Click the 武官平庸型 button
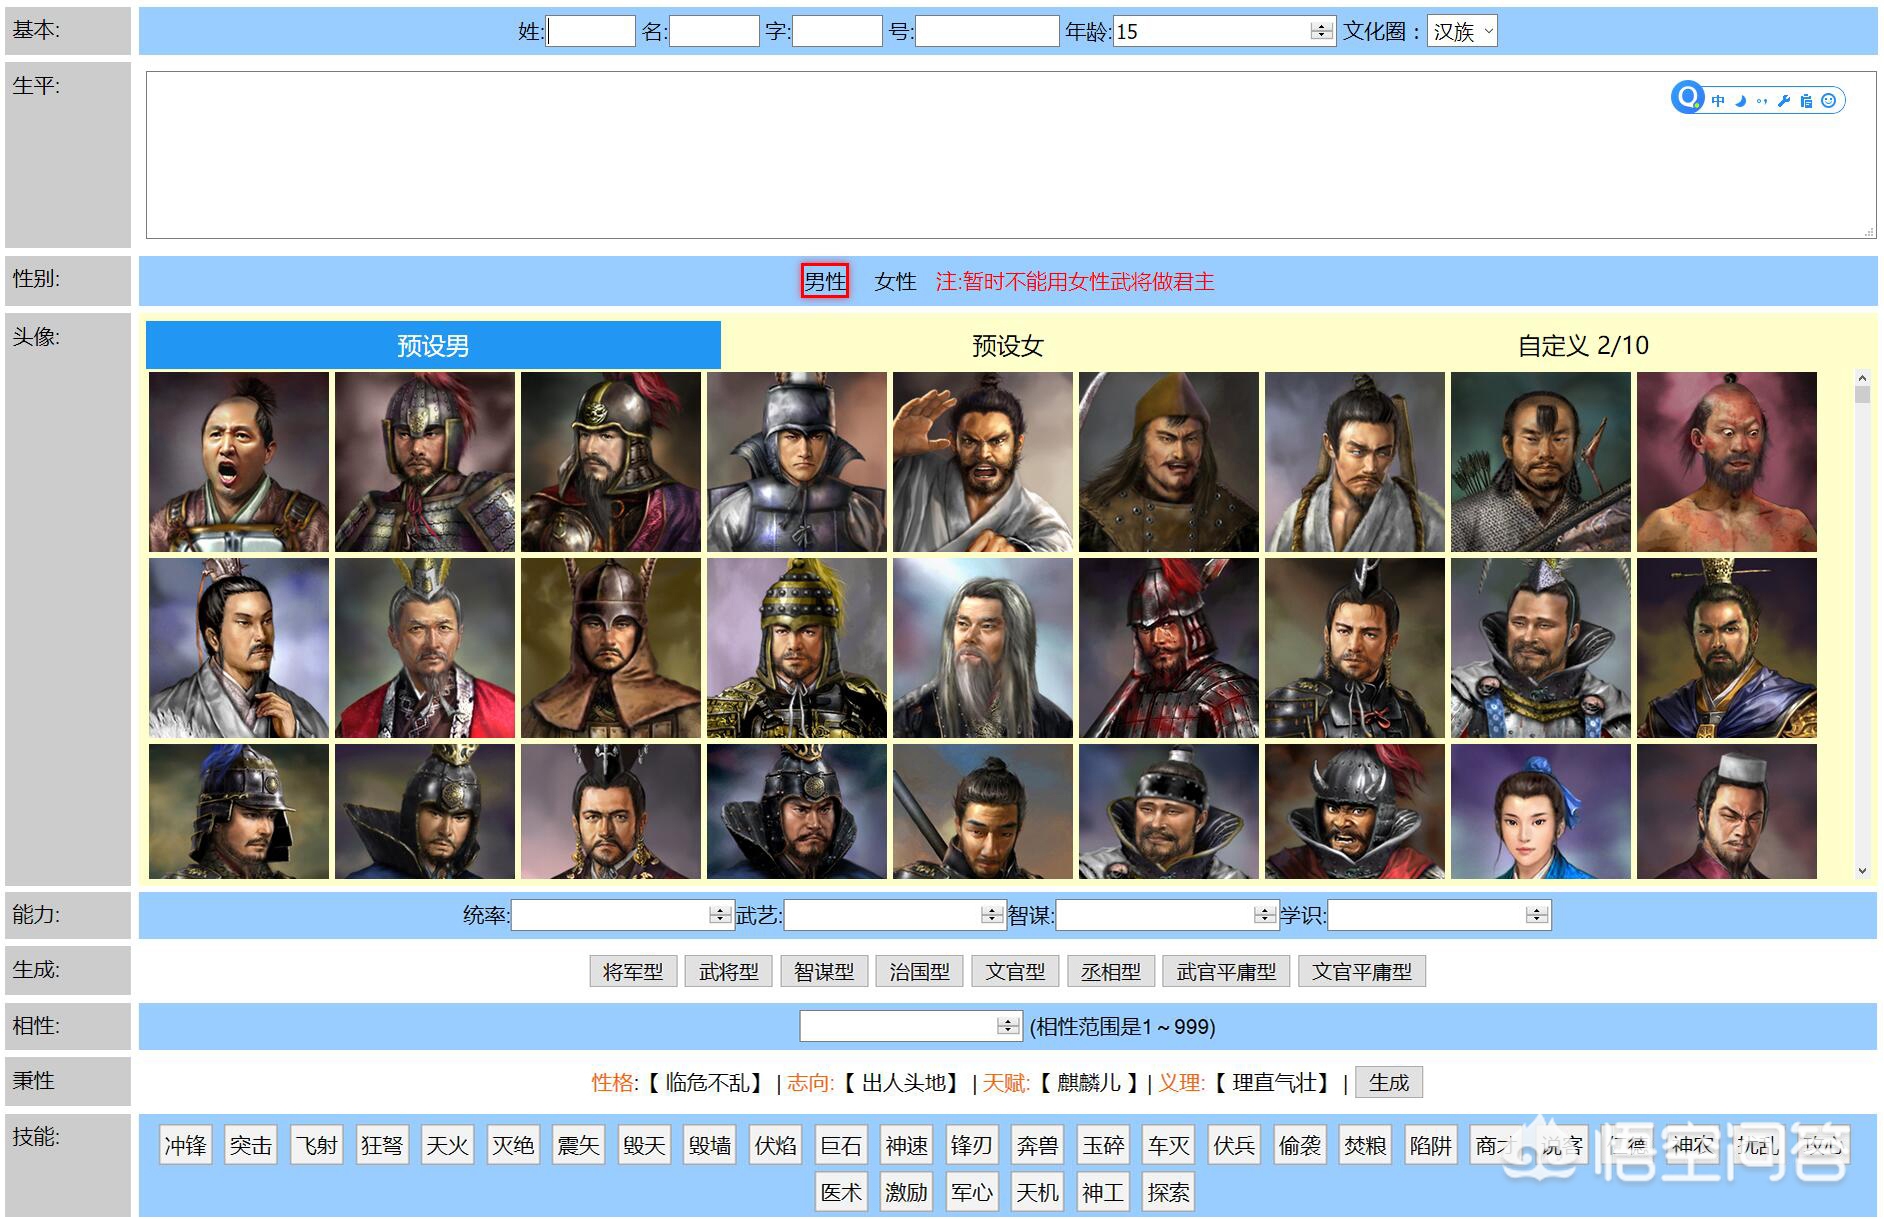Image resolution: width=1884 pixels, height=1219 pixels. coord(1227,971)
